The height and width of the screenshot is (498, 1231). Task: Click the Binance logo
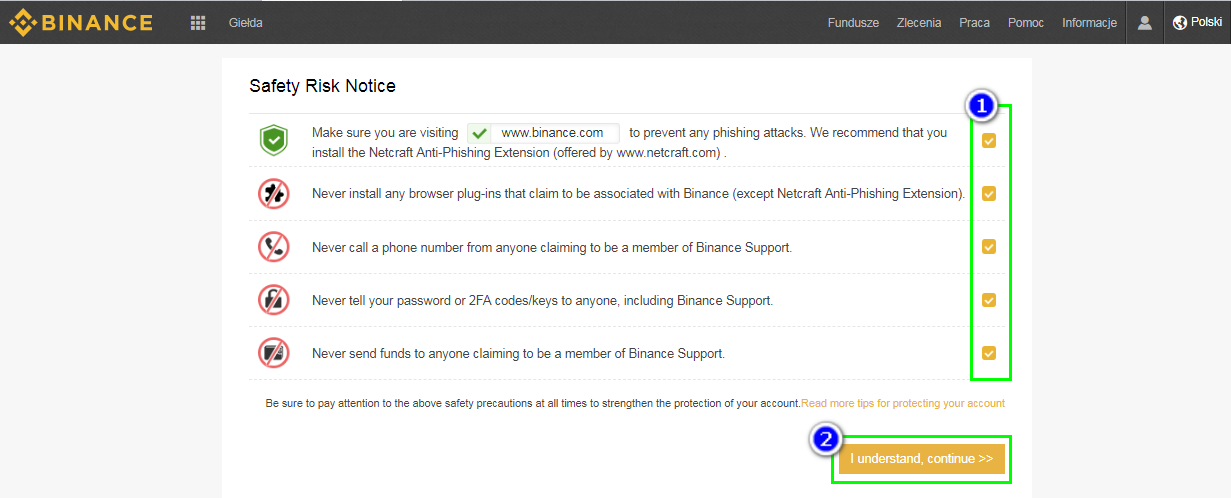[x=81, y=22]
